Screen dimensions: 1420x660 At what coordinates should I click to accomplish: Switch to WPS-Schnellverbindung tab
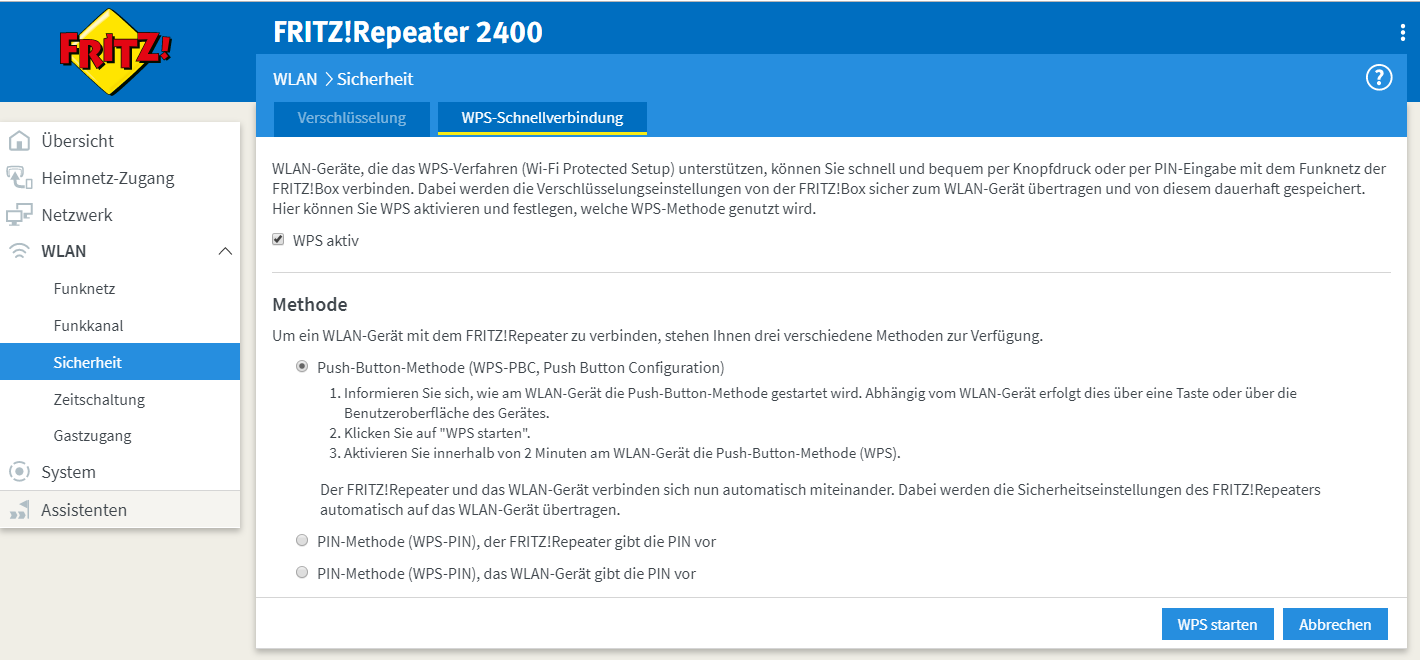[542, 118]
